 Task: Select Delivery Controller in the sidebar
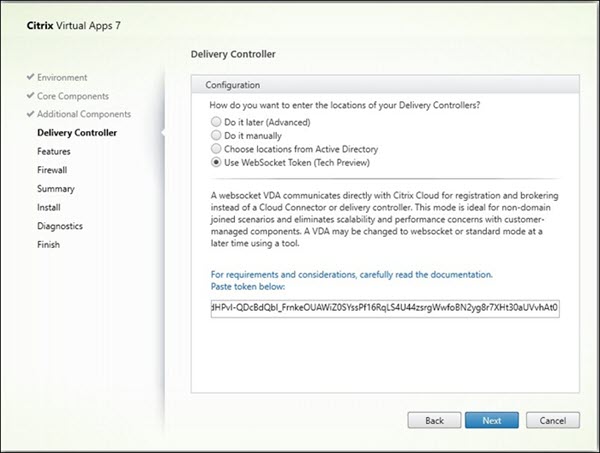(x=77, y=132)
